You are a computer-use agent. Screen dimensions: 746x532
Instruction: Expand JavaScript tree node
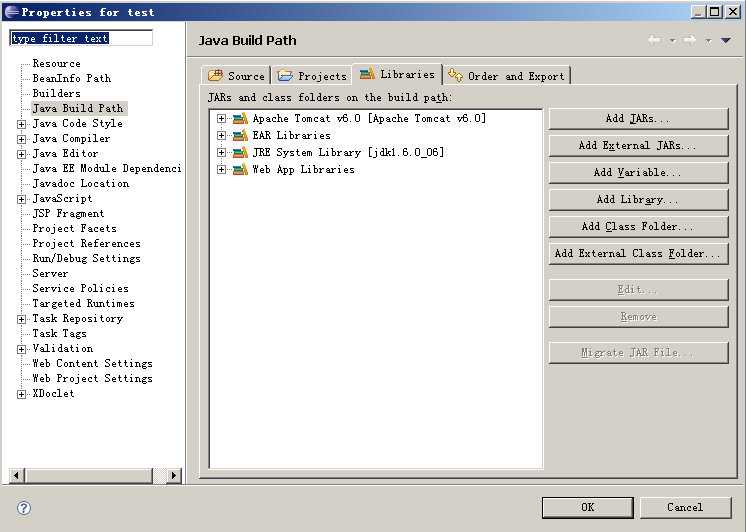coord(21,199)
